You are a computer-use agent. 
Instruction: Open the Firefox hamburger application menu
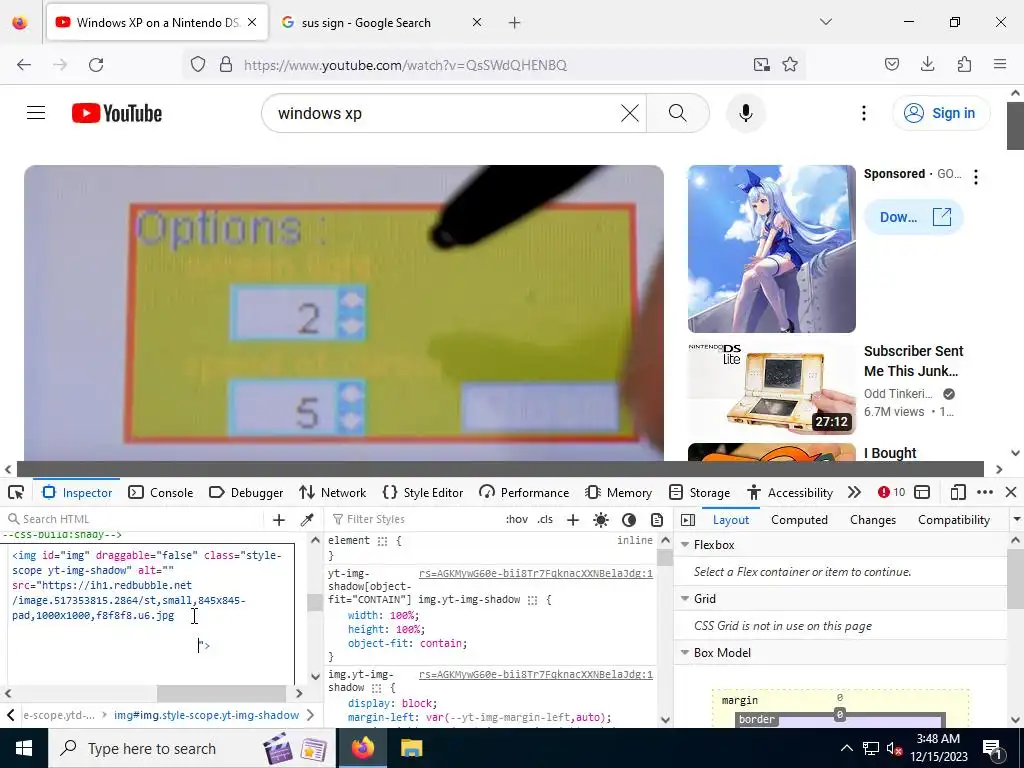1000,64
